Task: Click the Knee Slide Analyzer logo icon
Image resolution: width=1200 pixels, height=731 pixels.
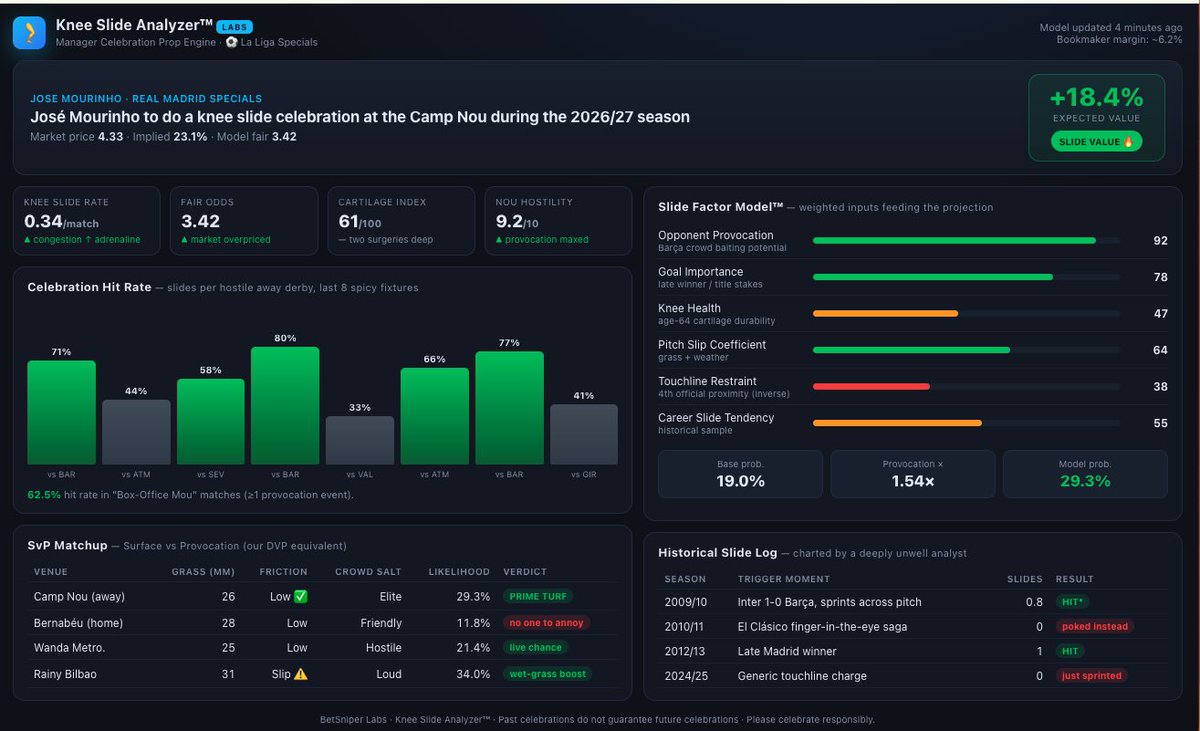Action: pyautogui.click(x=29, y=33)
